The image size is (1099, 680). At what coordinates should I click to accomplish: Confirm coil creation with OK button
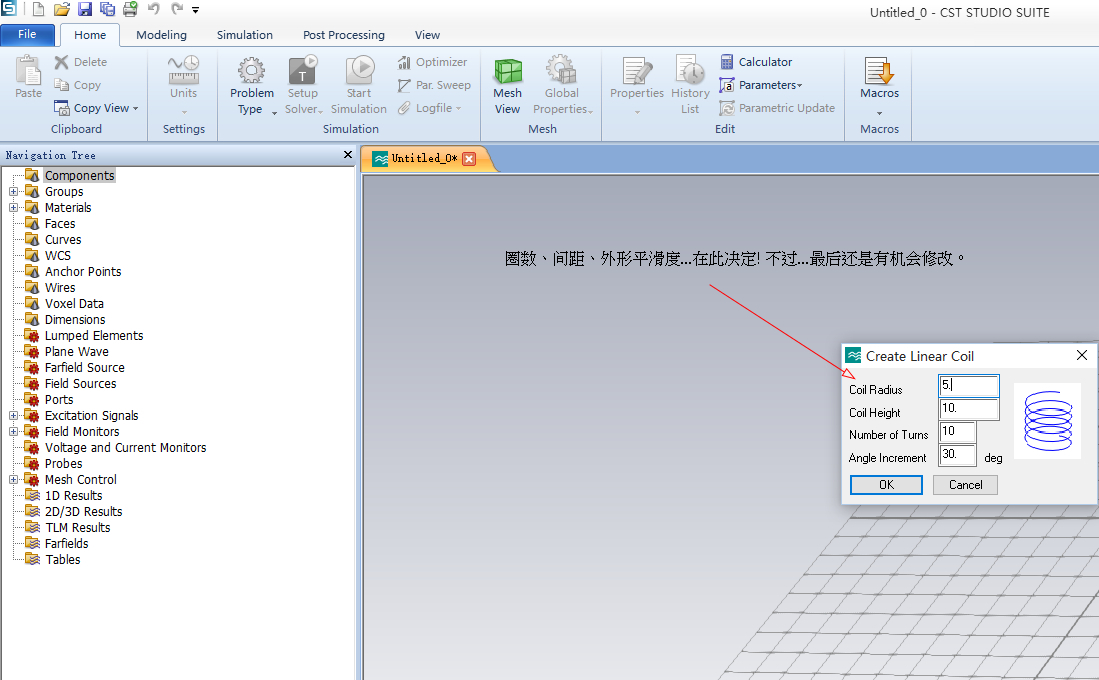click(886, 484)
